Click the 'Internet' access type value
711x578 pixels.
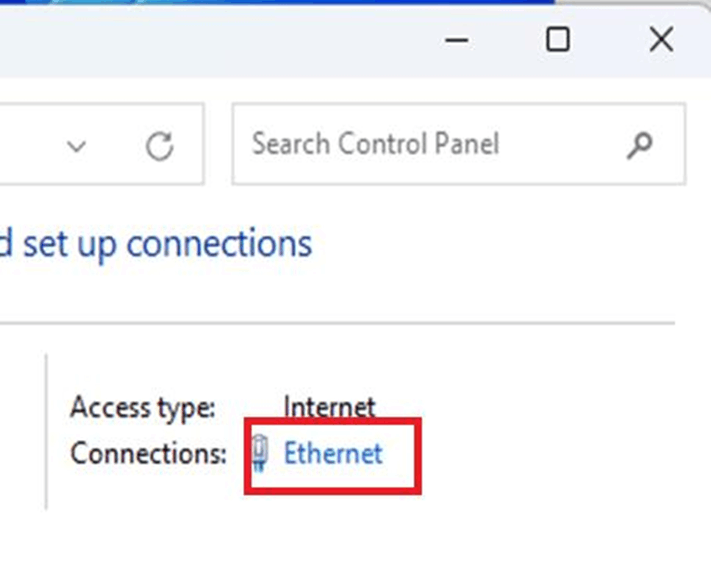[329, 406]
